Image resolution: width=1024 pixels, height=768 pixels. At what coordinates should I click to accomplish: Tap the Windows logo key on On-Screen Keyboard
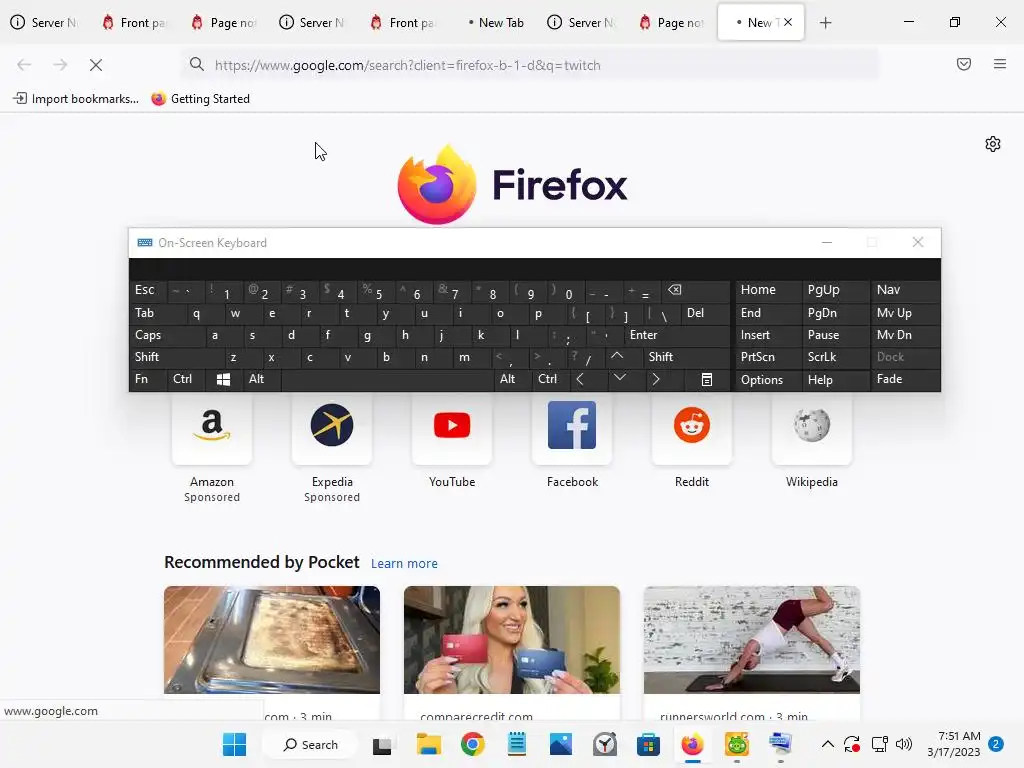pyautogui.click(x=223, y=379)
